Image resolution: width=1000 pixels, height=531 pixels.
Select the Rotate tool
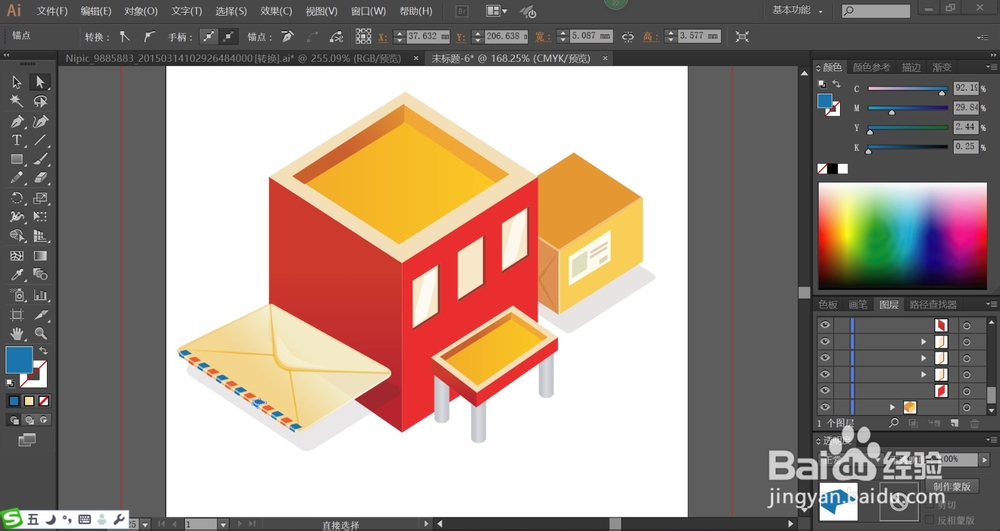17,198
